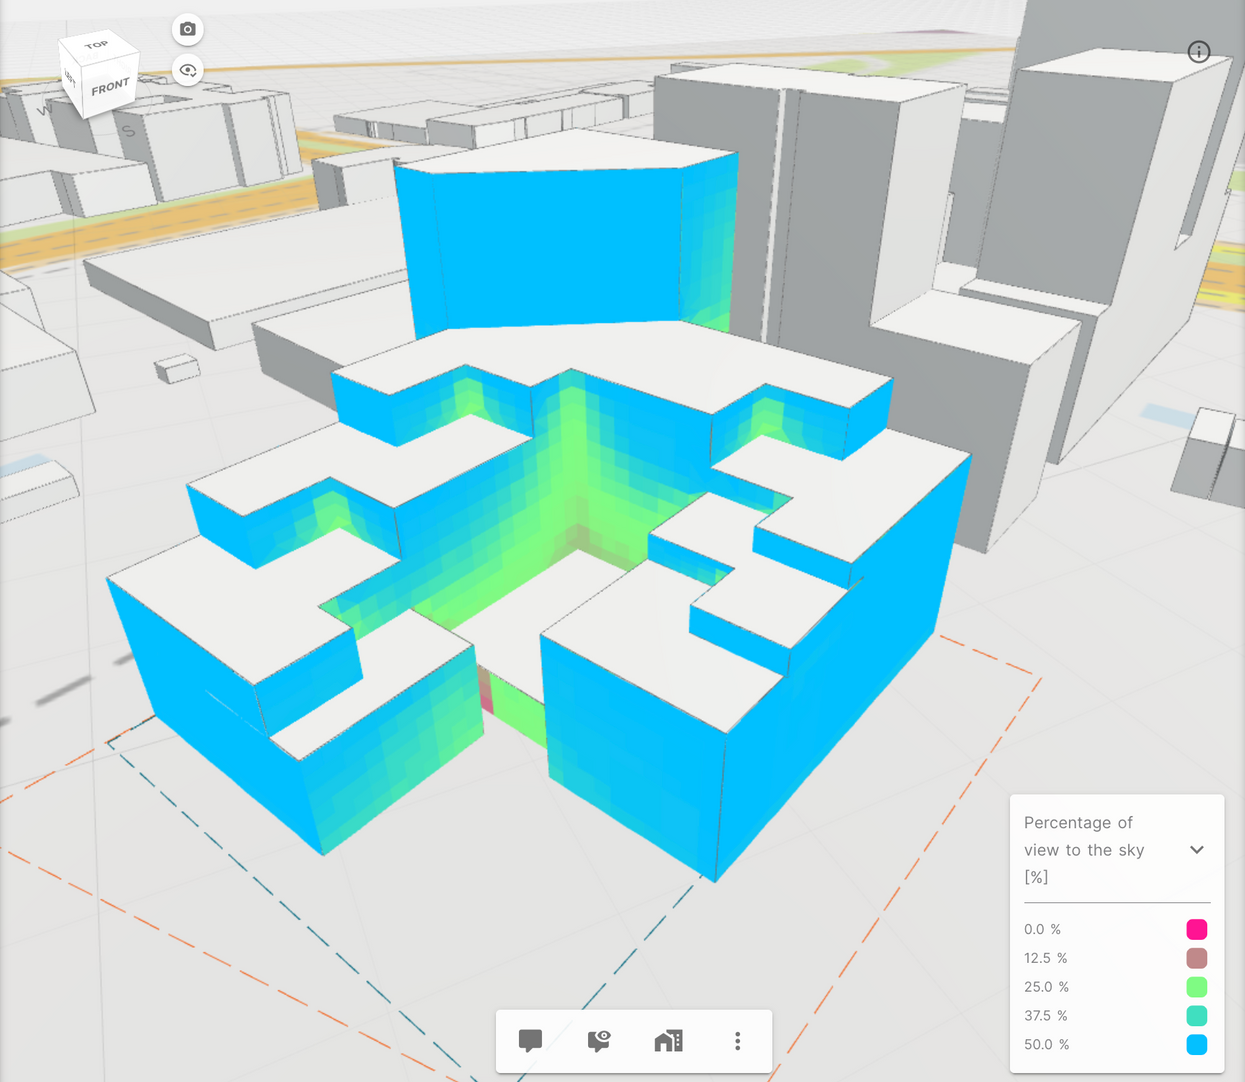
Task: Click the pink 0.0 % color swatch
Action: pyautogui.click(x=1196, y=929)
